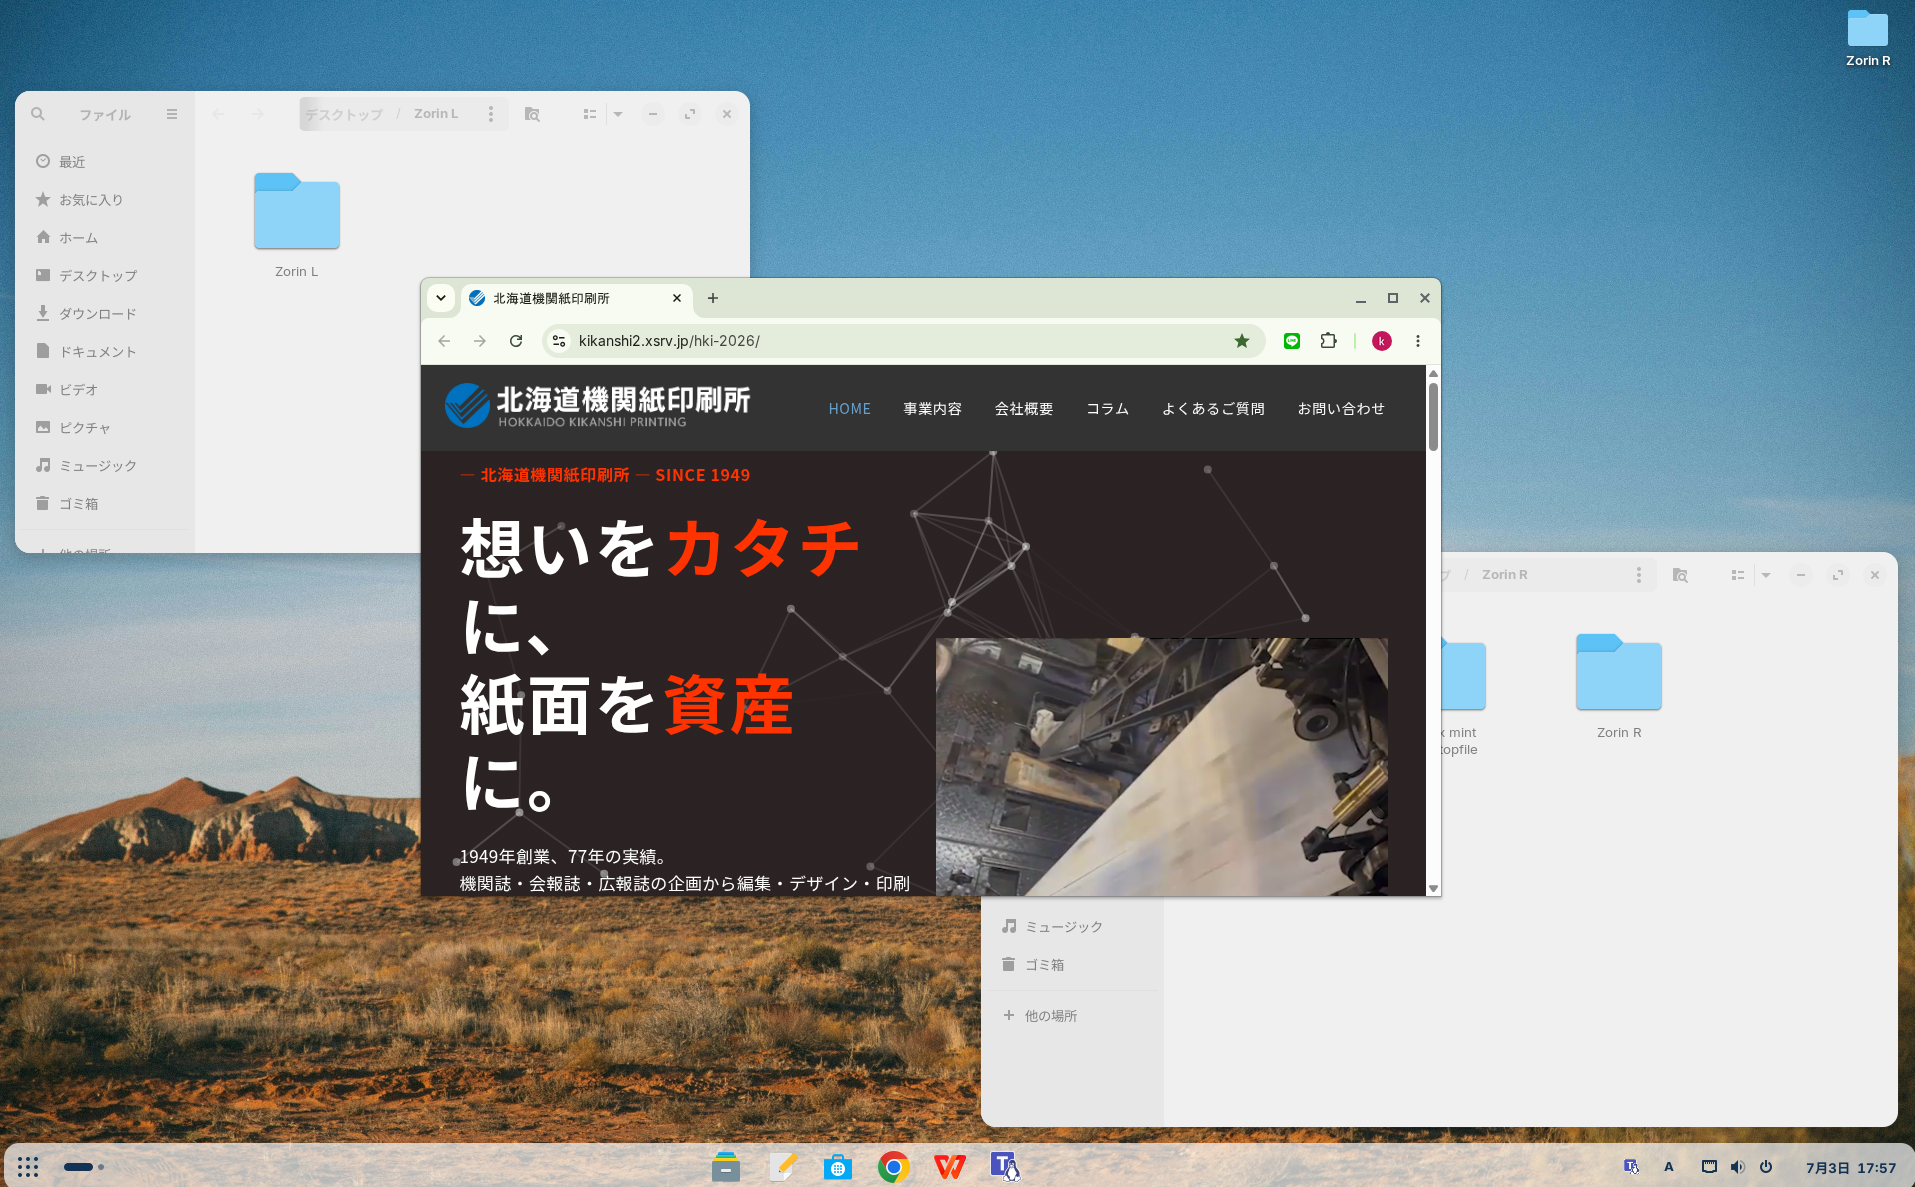Open 会社概要 in the website nav
Screen dimensions: 1915x1187
[1024, 409]
